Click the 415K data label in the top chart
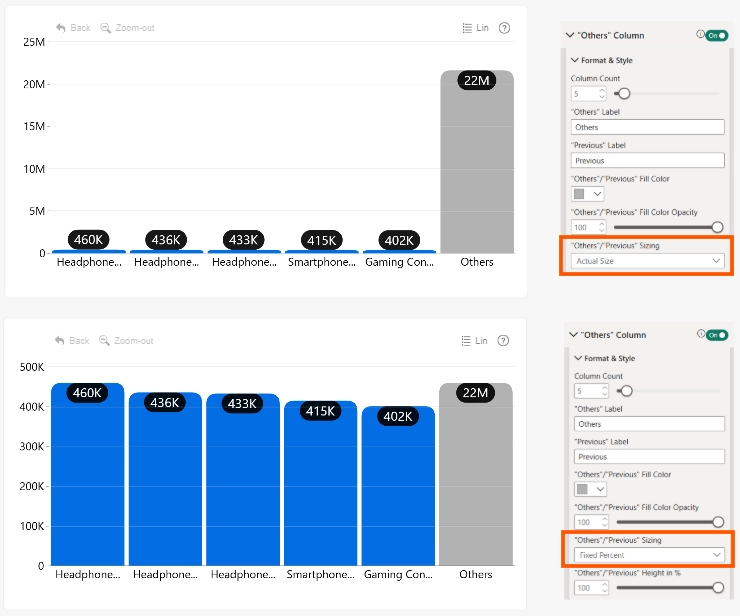The image size is (740, 616). point(321,240)
